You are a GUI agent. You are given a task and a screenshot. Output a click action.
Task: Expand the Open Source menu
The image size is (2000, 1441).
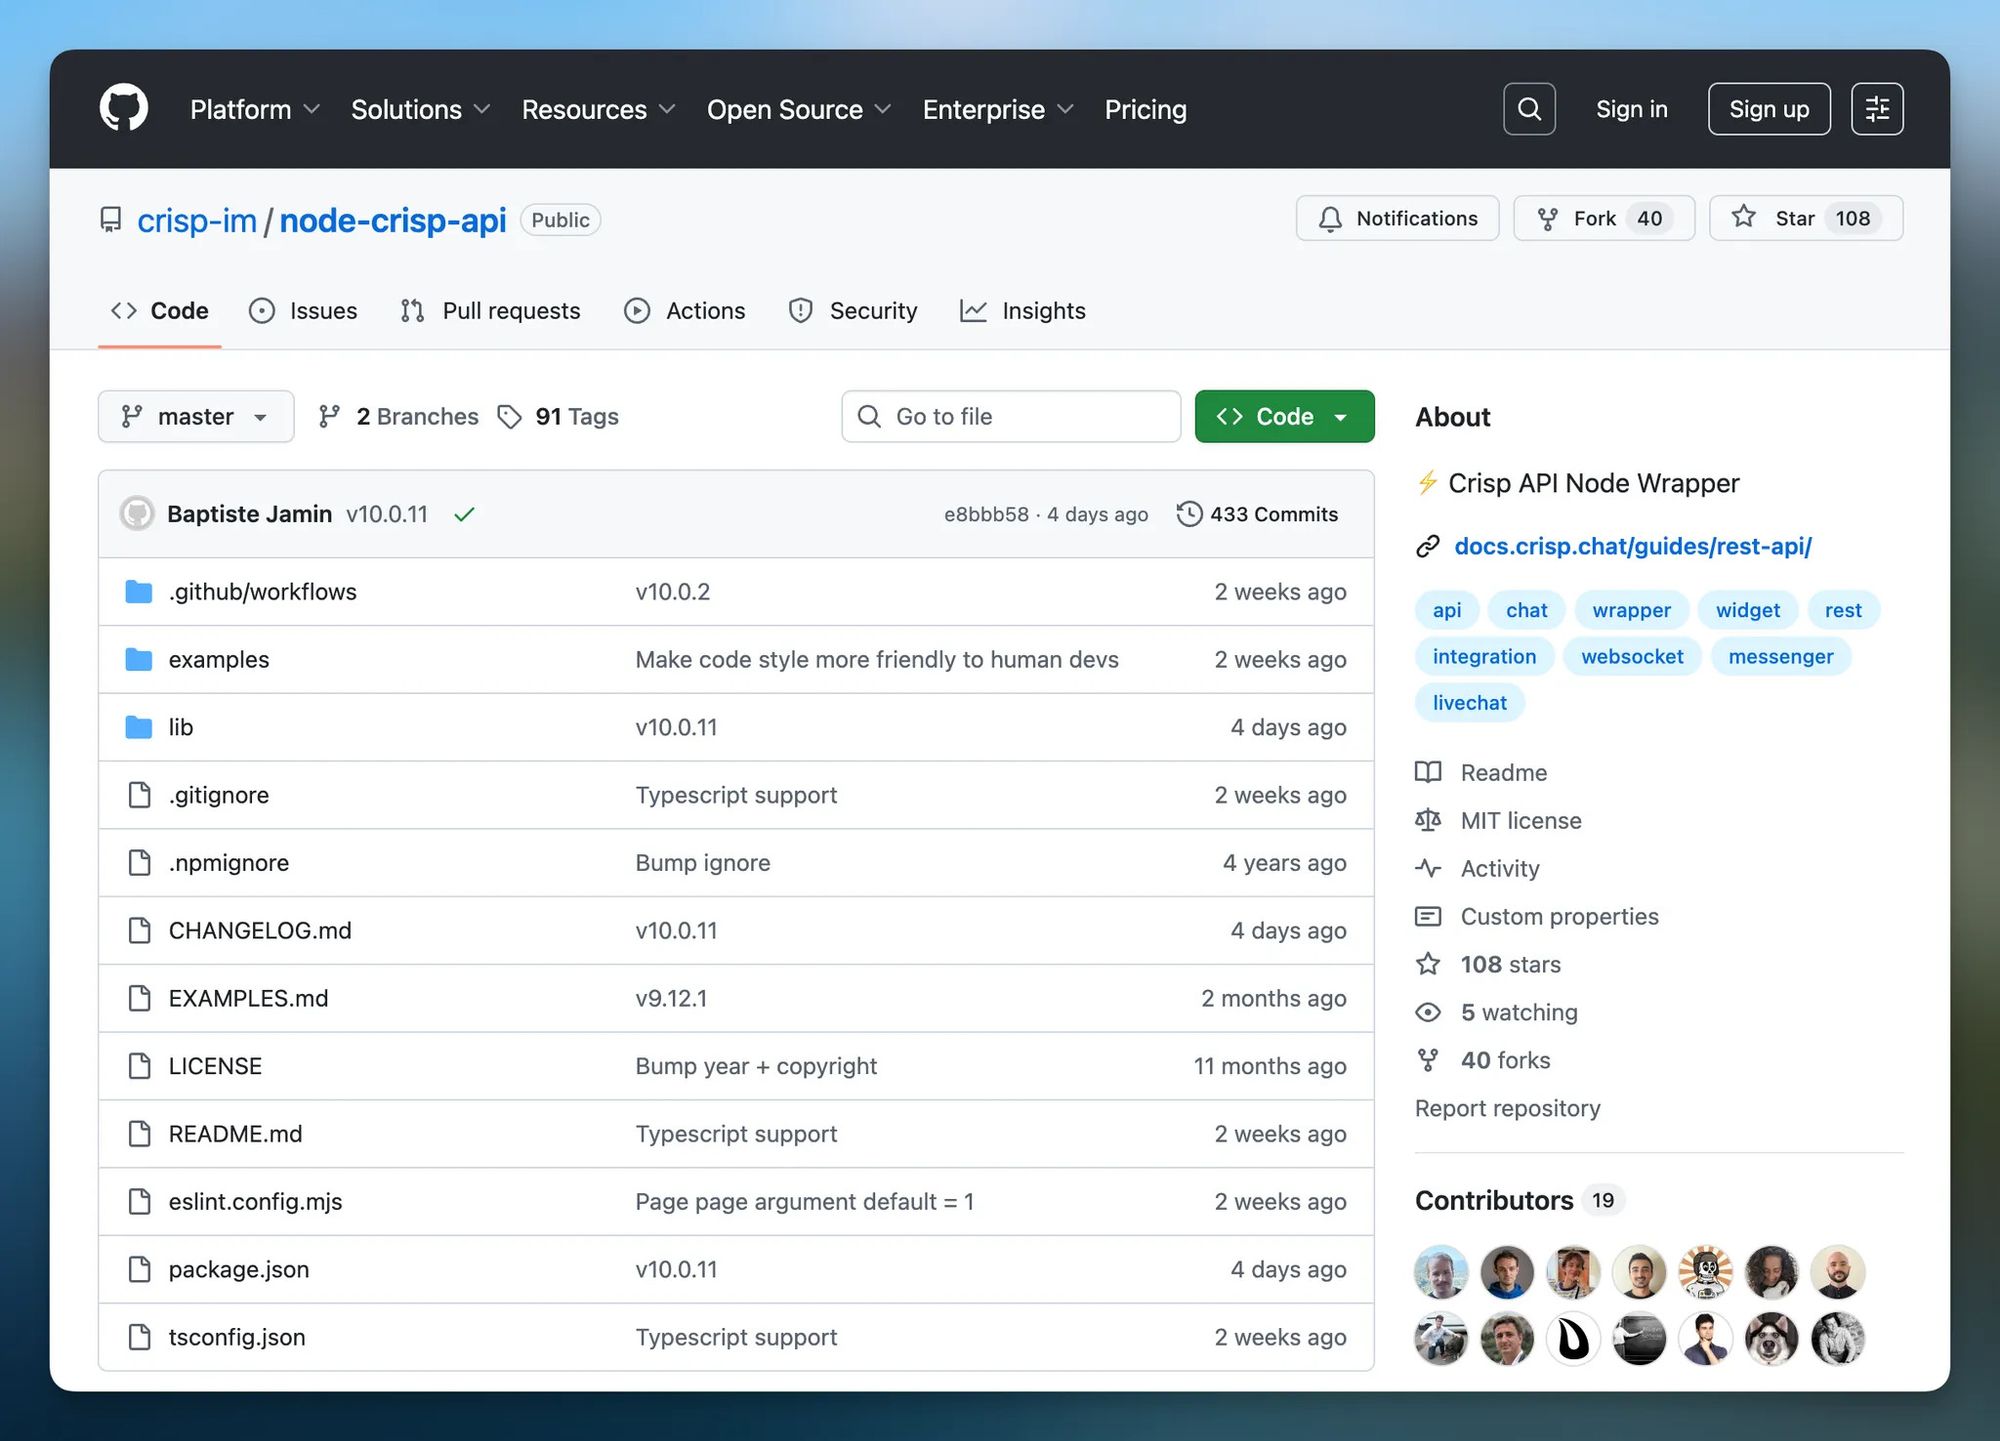[798, 109]
